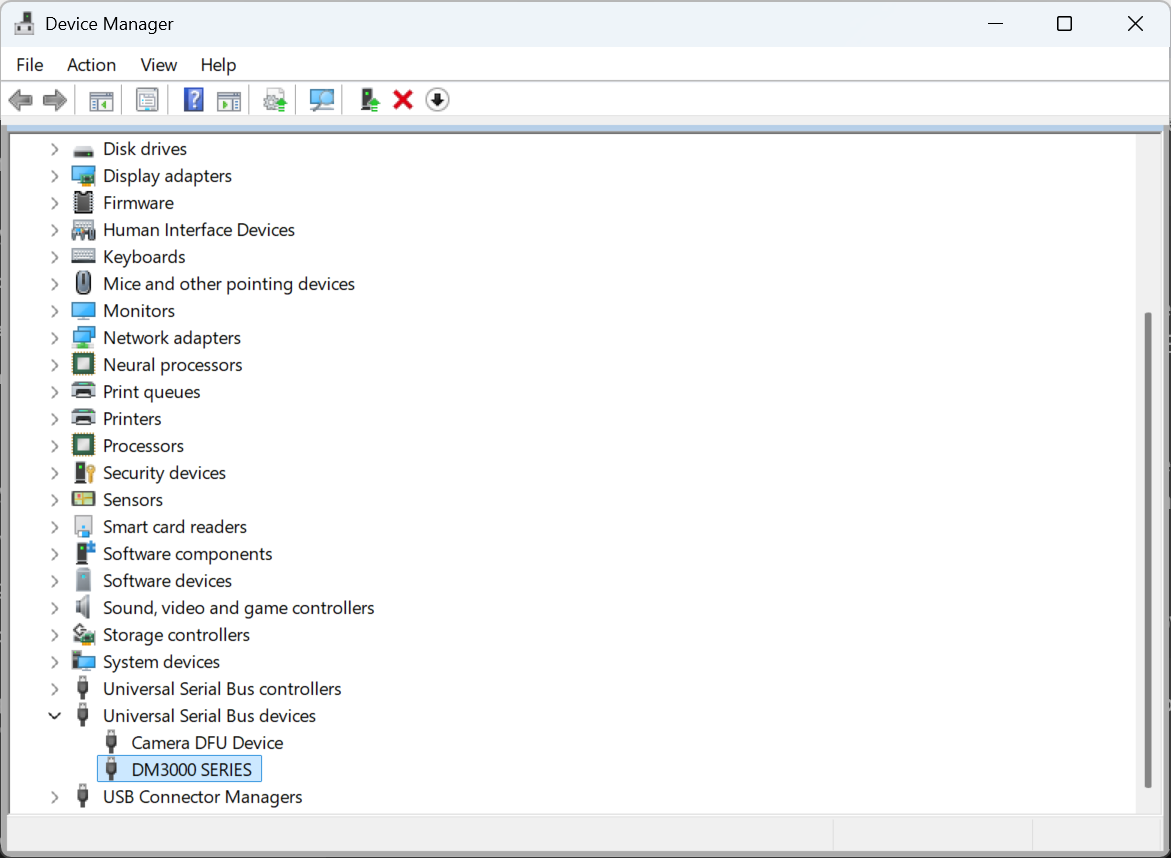
Task: Select Human Interface Devices label
Action: 199,230
